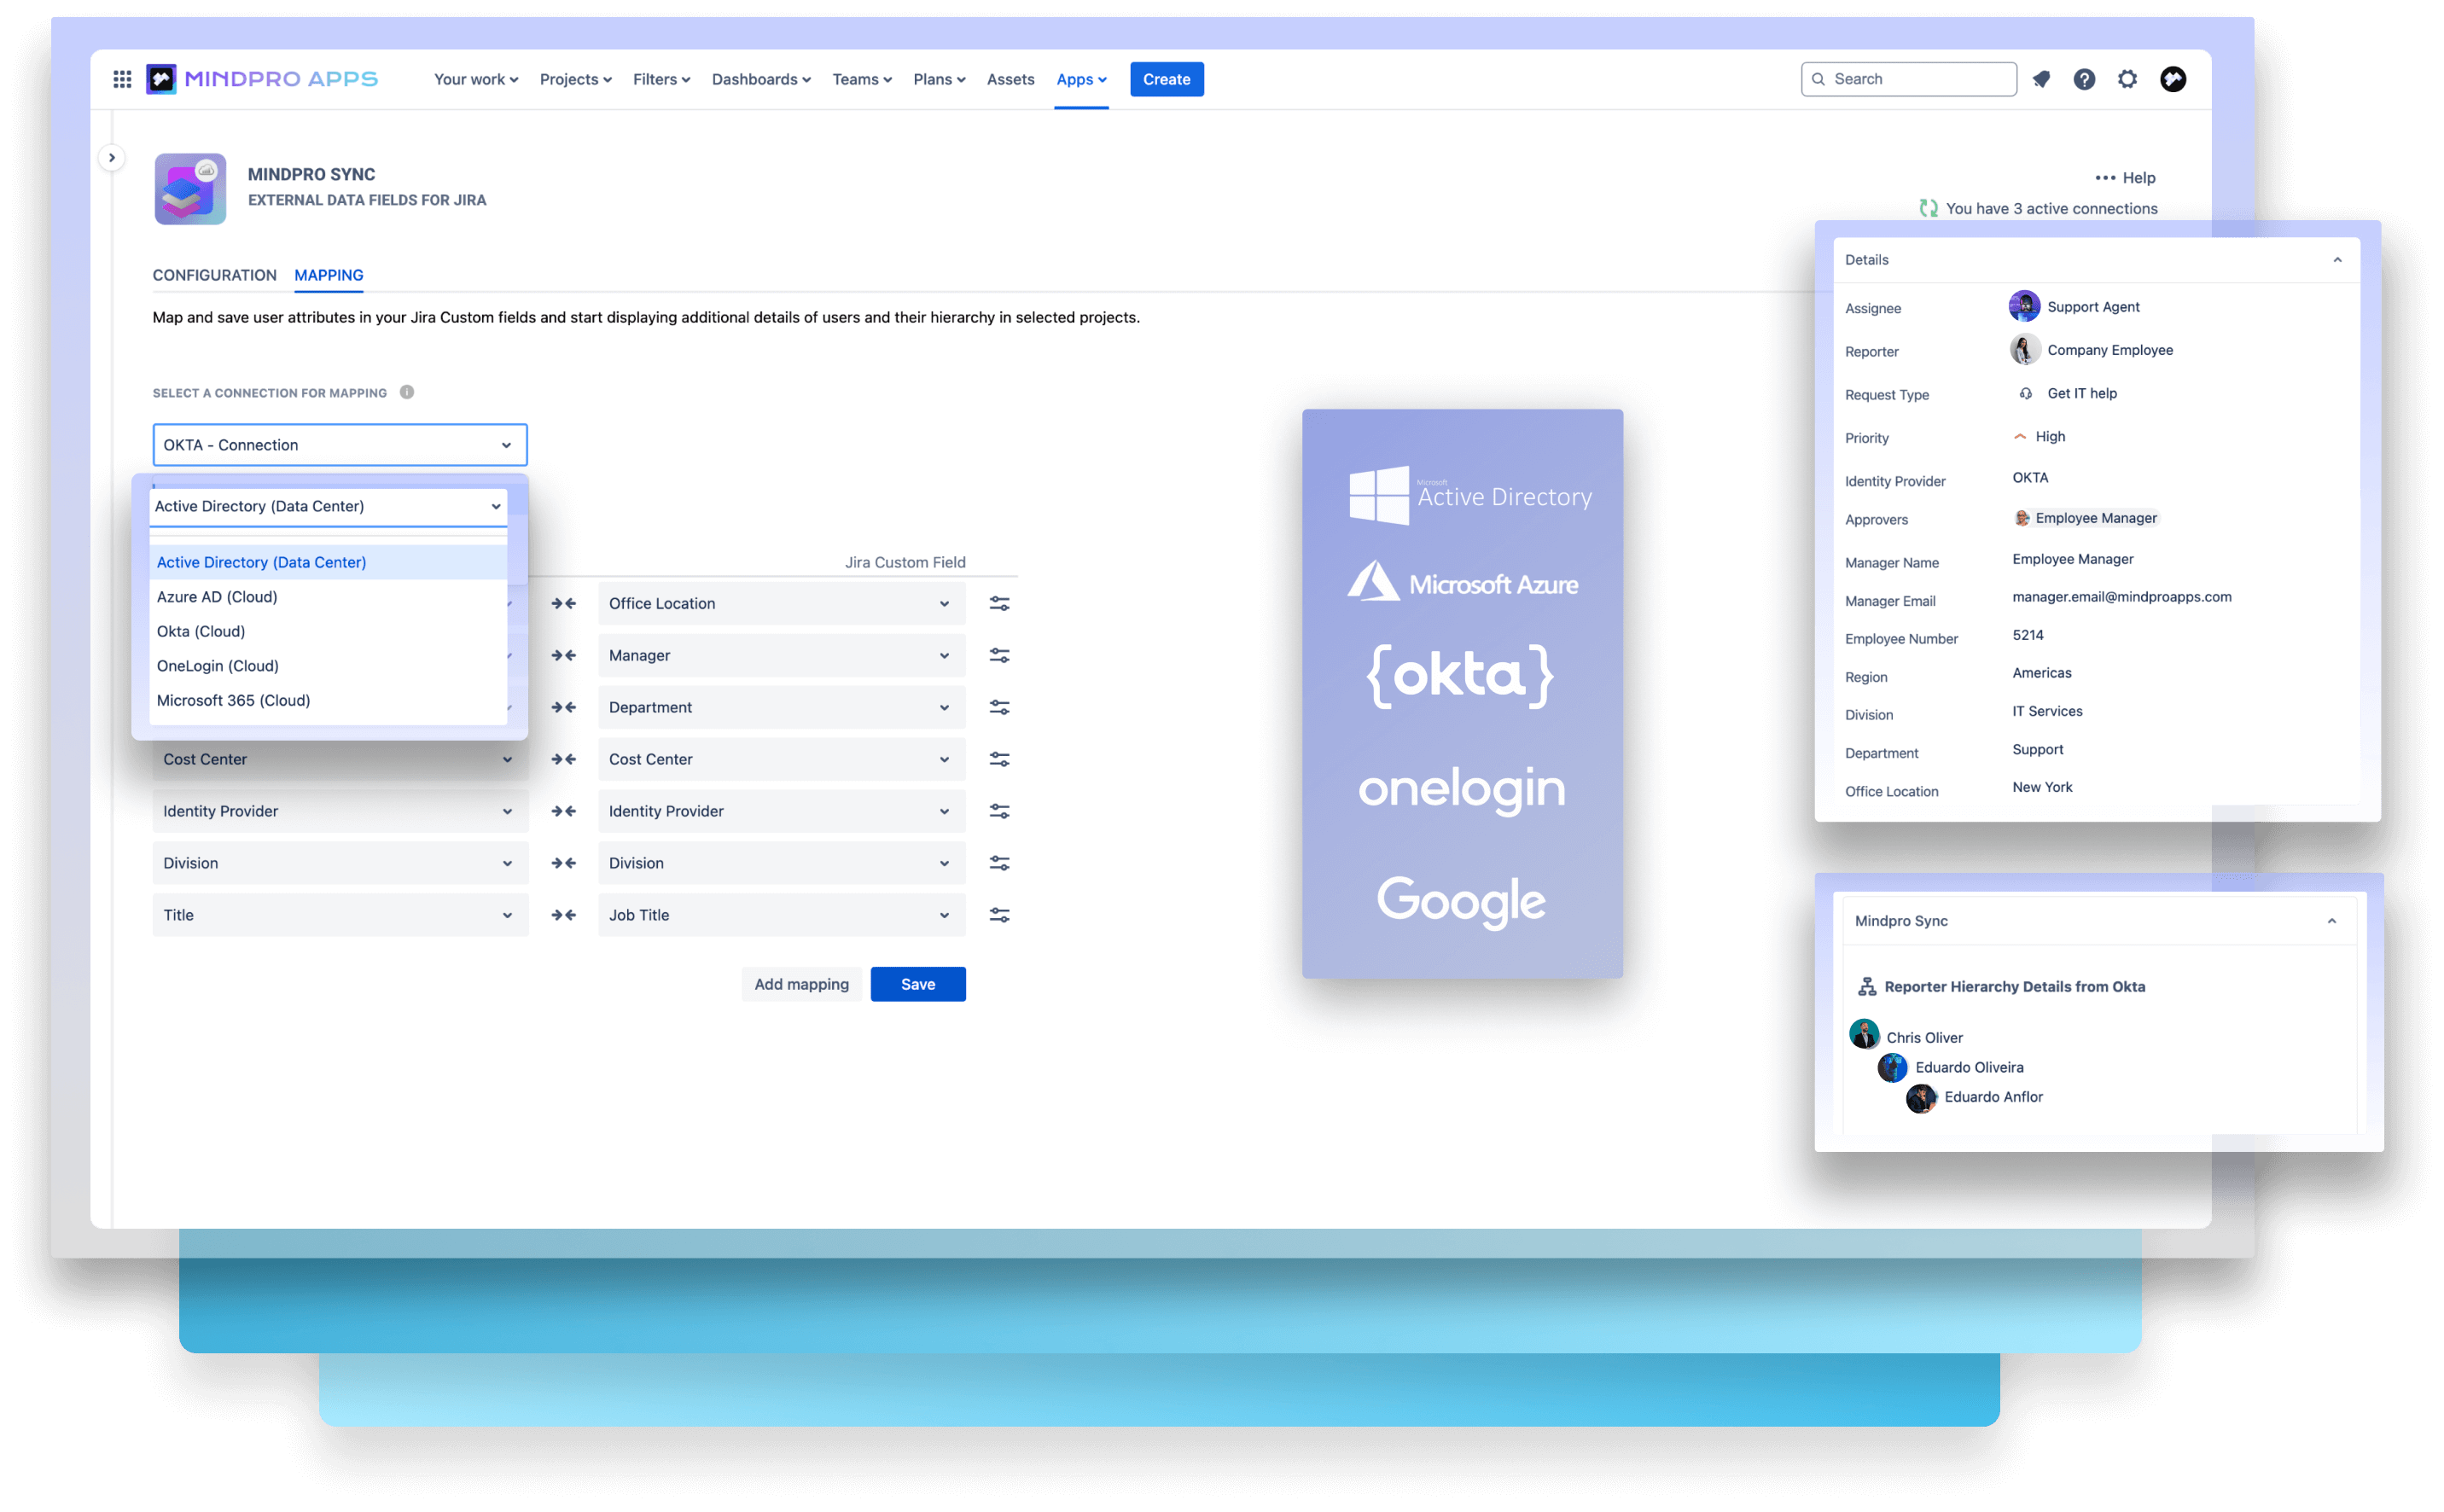Click the Save button
The width and height of the screenshot is (2444, 1512).
pyautogui.click(x=918, y=983)
